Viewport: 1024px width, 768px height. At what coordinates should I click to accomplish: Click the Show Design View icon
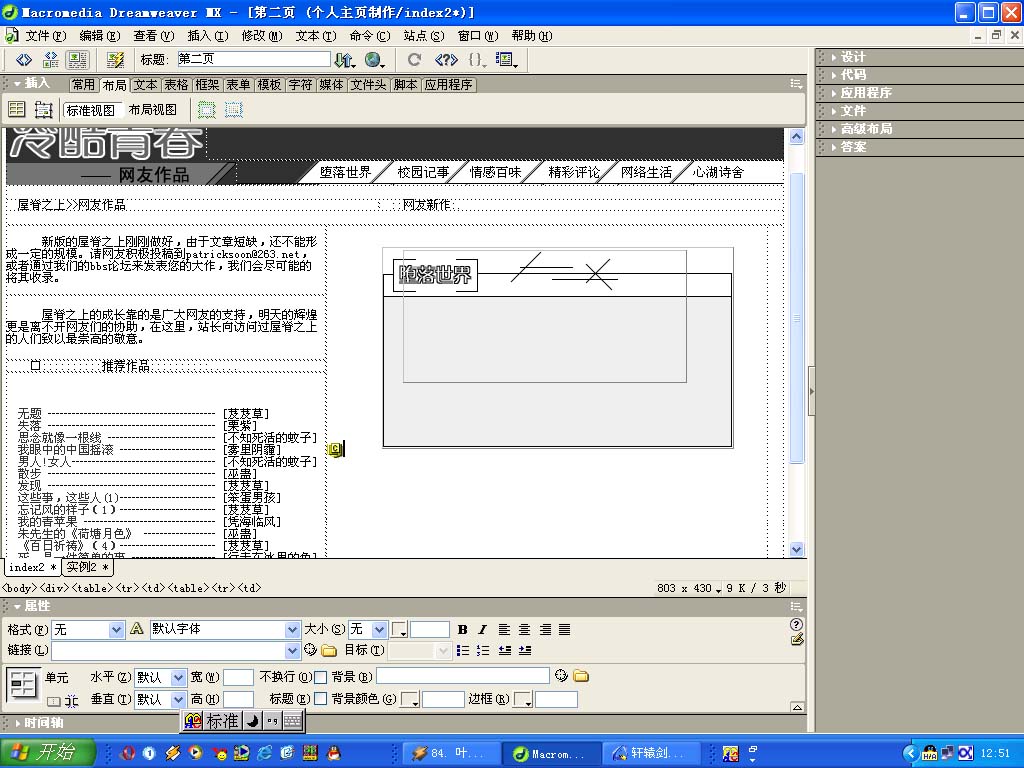pos(77,60)
